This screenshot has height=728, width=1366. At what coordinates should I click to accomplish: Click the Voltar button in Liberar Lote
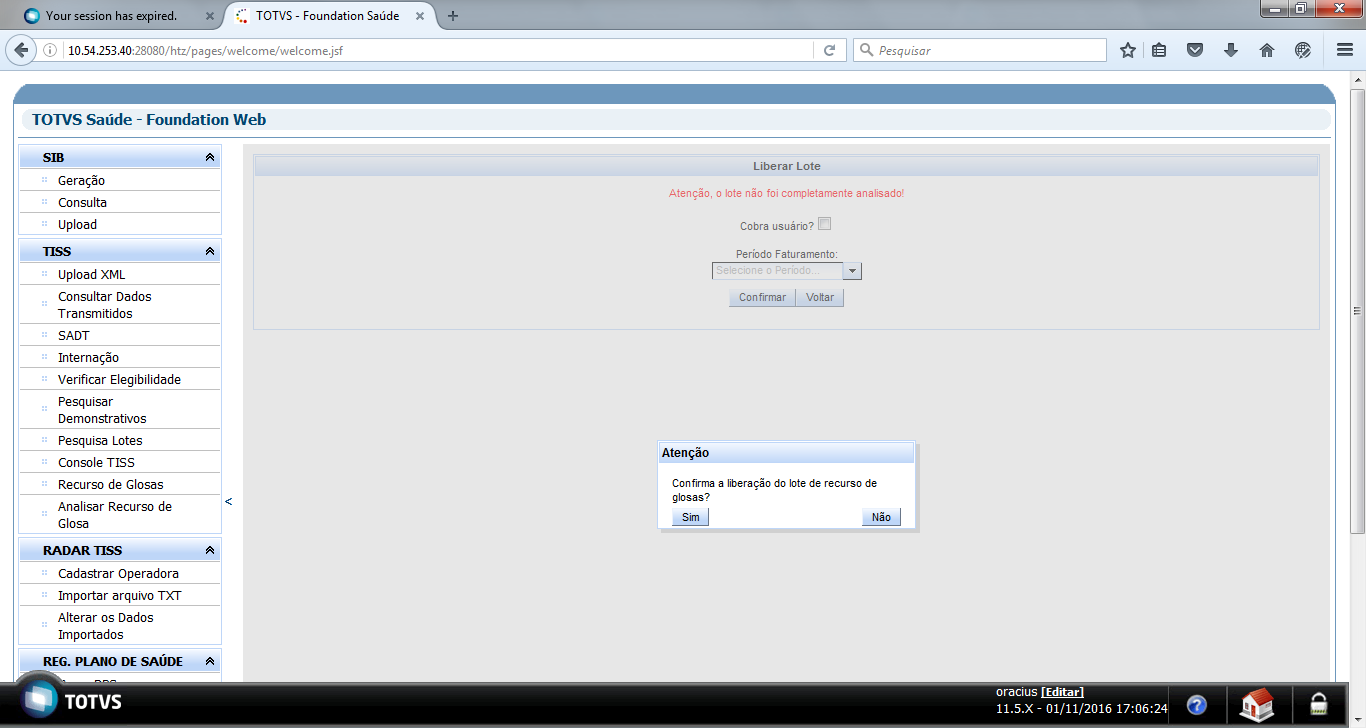[x=820, y=297]
